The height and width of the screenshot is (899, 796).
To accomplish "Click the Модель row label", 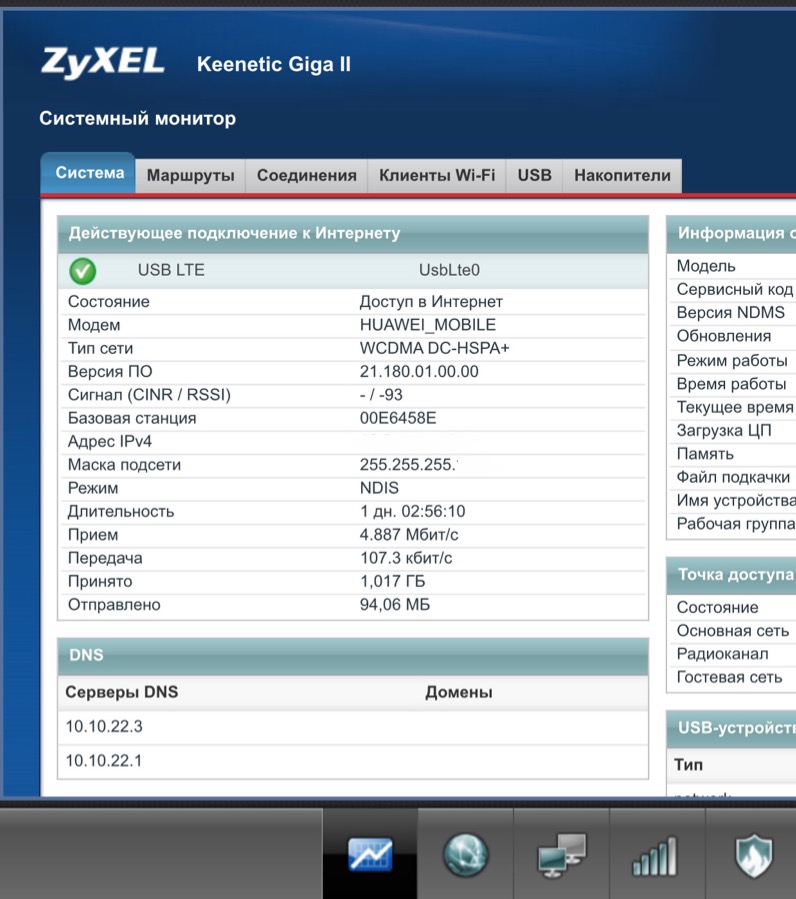I will tap(706, 266).
